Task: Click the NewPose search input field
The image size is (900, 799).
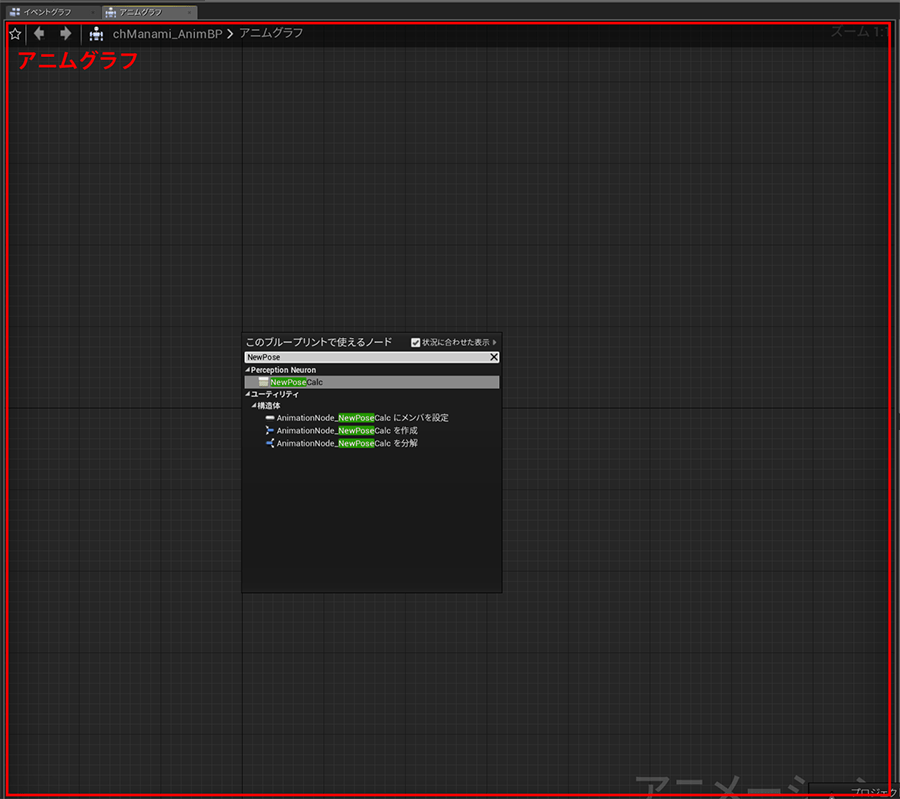Action: (x=365, y=357)
